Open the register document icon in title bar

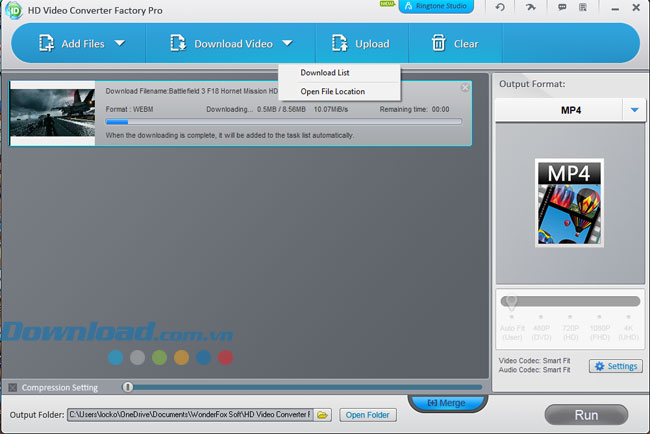coord(583,7)
